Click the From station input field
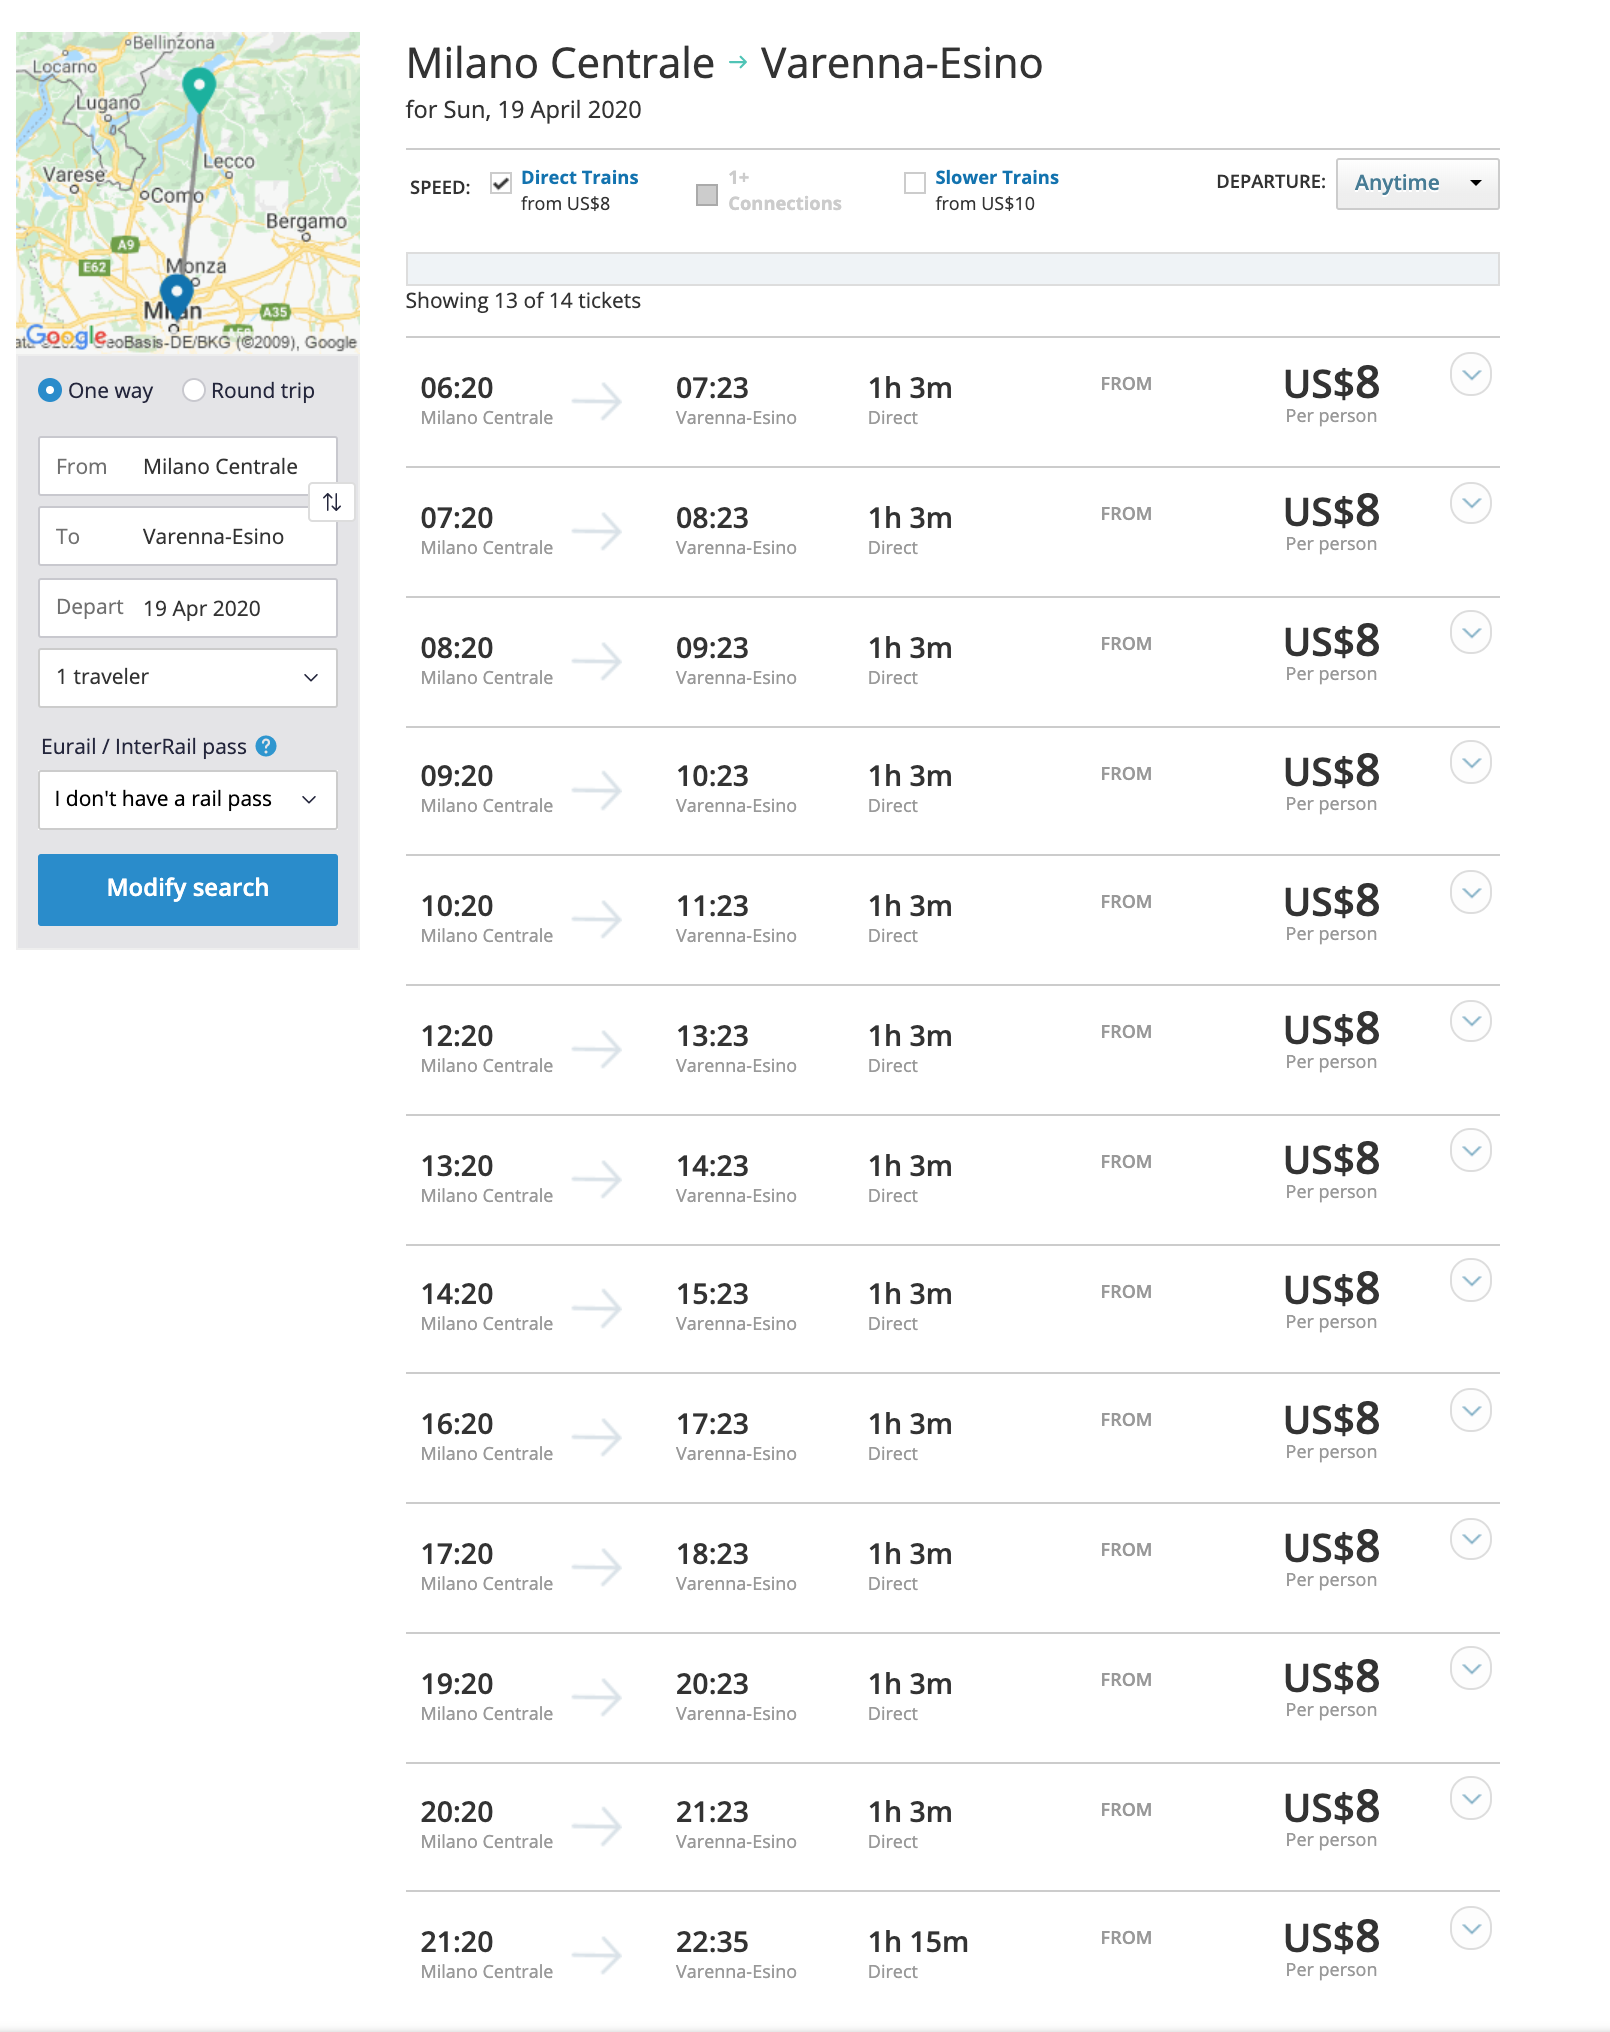This screenshot has height=2032, width=1610. click(x=188, y=466)
